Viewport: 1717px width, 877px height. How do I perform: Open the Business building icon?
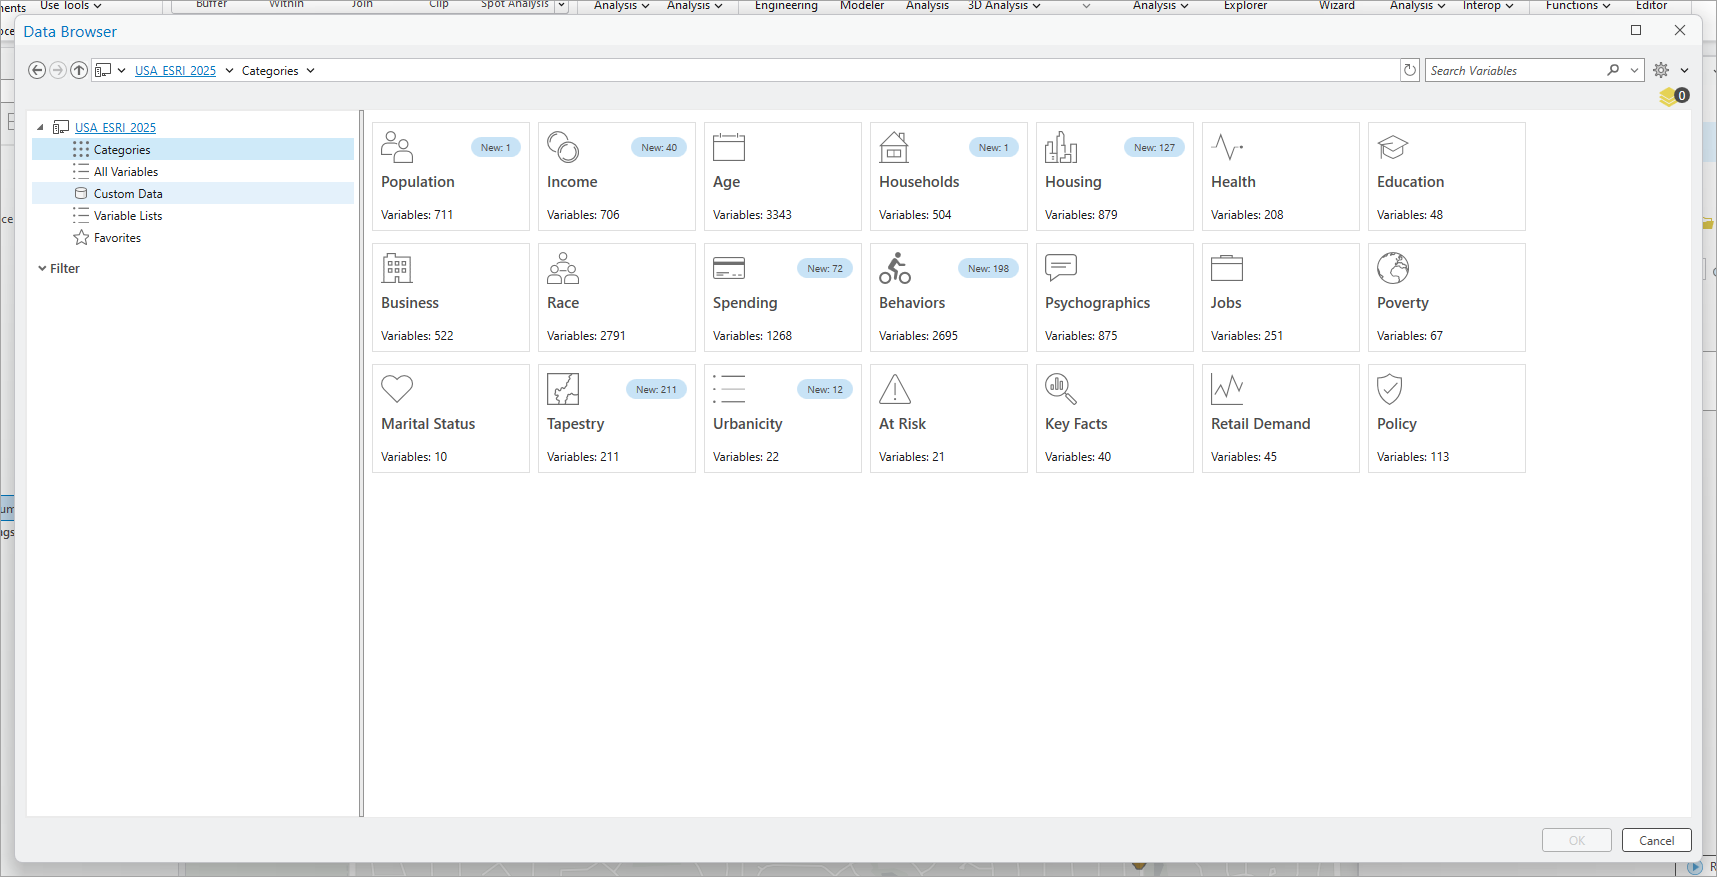point(397,268)
